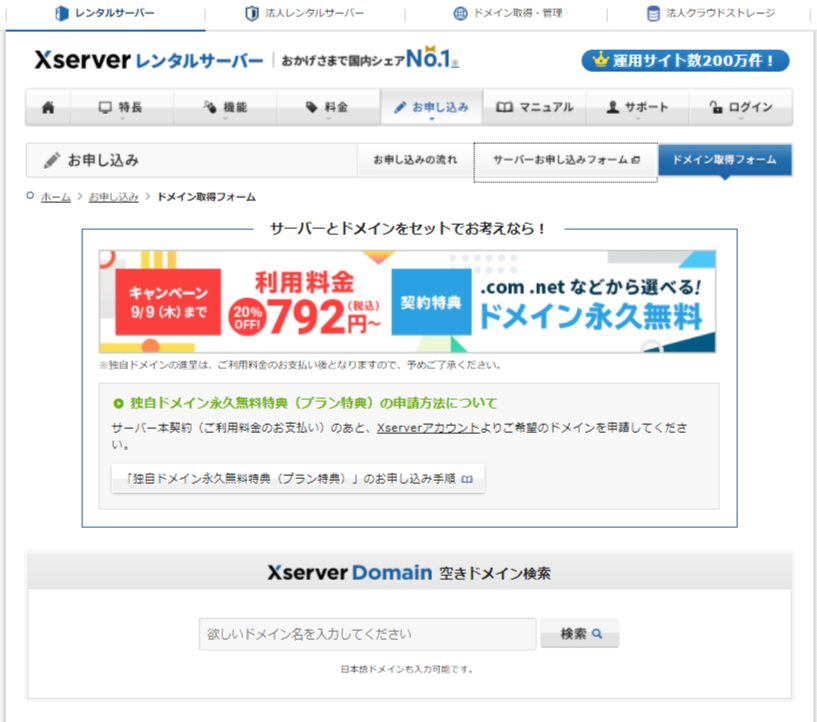Open the 特長 (Features) menu
This screenshot has height=722, width=817.
pyautogui.click(x=121, y=107)
